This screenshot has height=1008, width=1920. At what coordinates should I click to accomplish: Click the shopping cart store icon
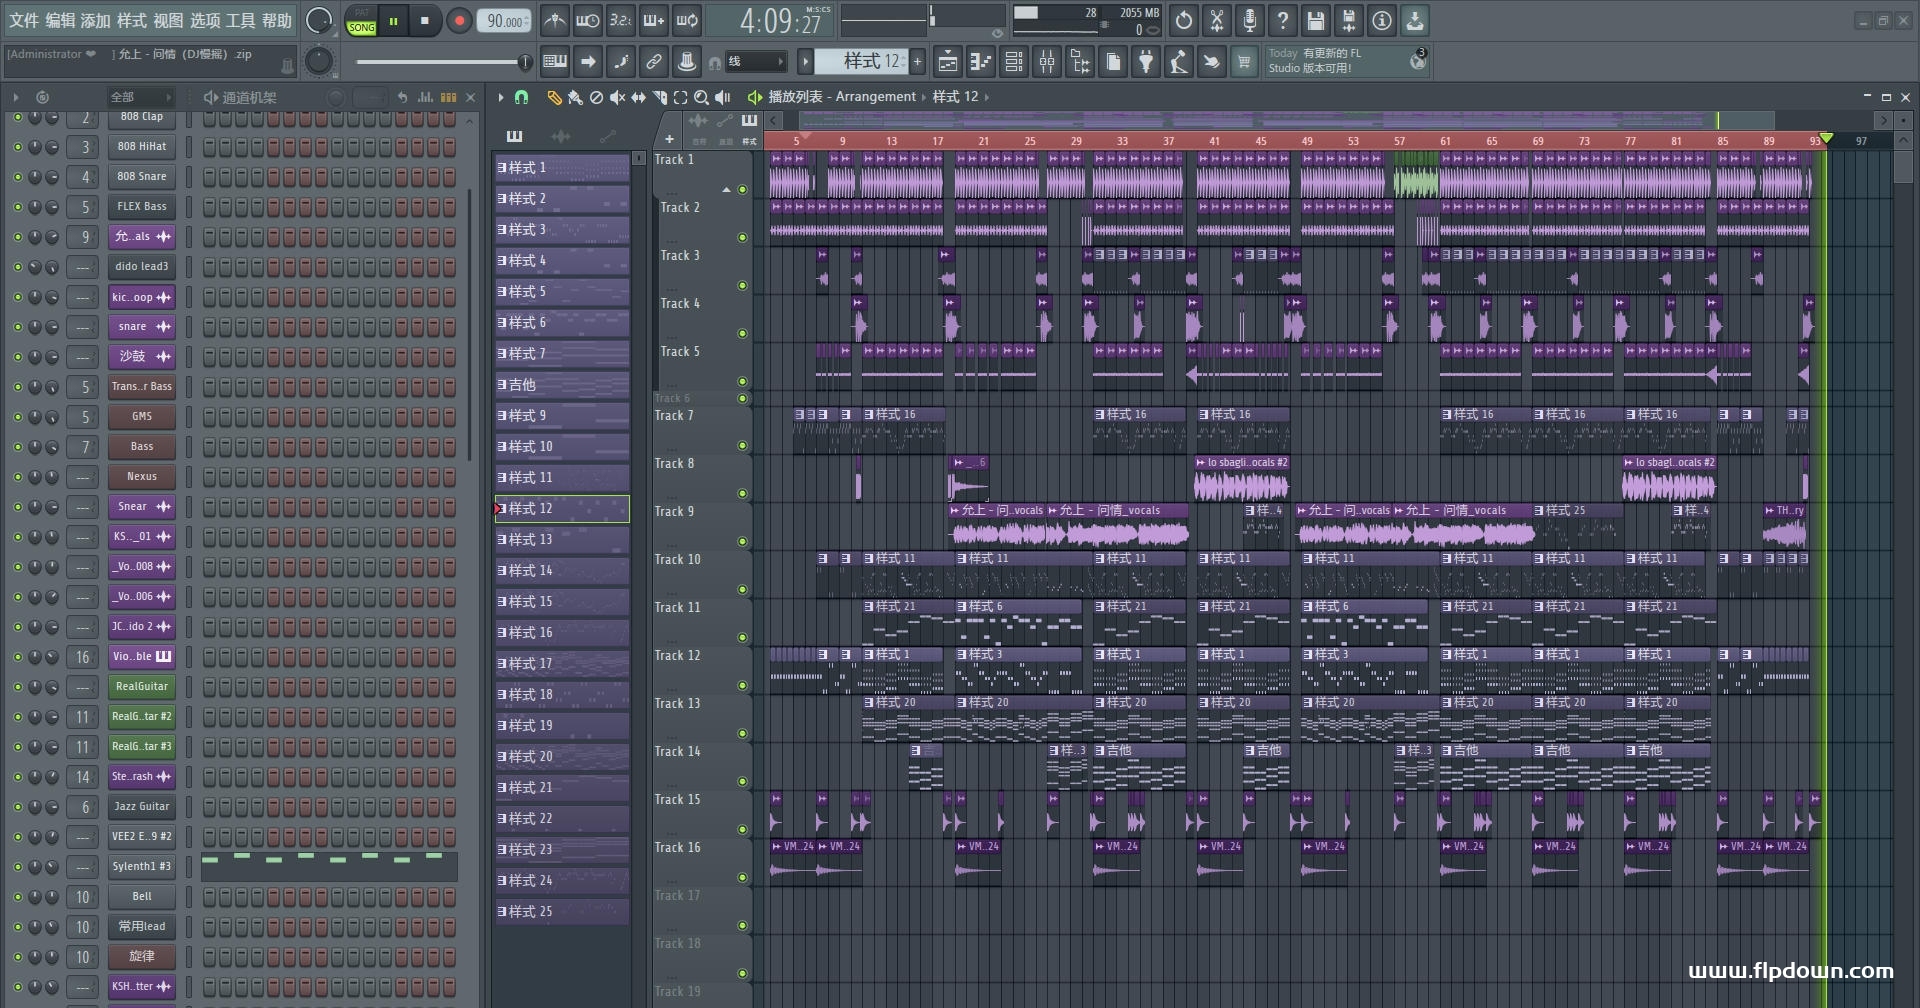point(1244,62)
